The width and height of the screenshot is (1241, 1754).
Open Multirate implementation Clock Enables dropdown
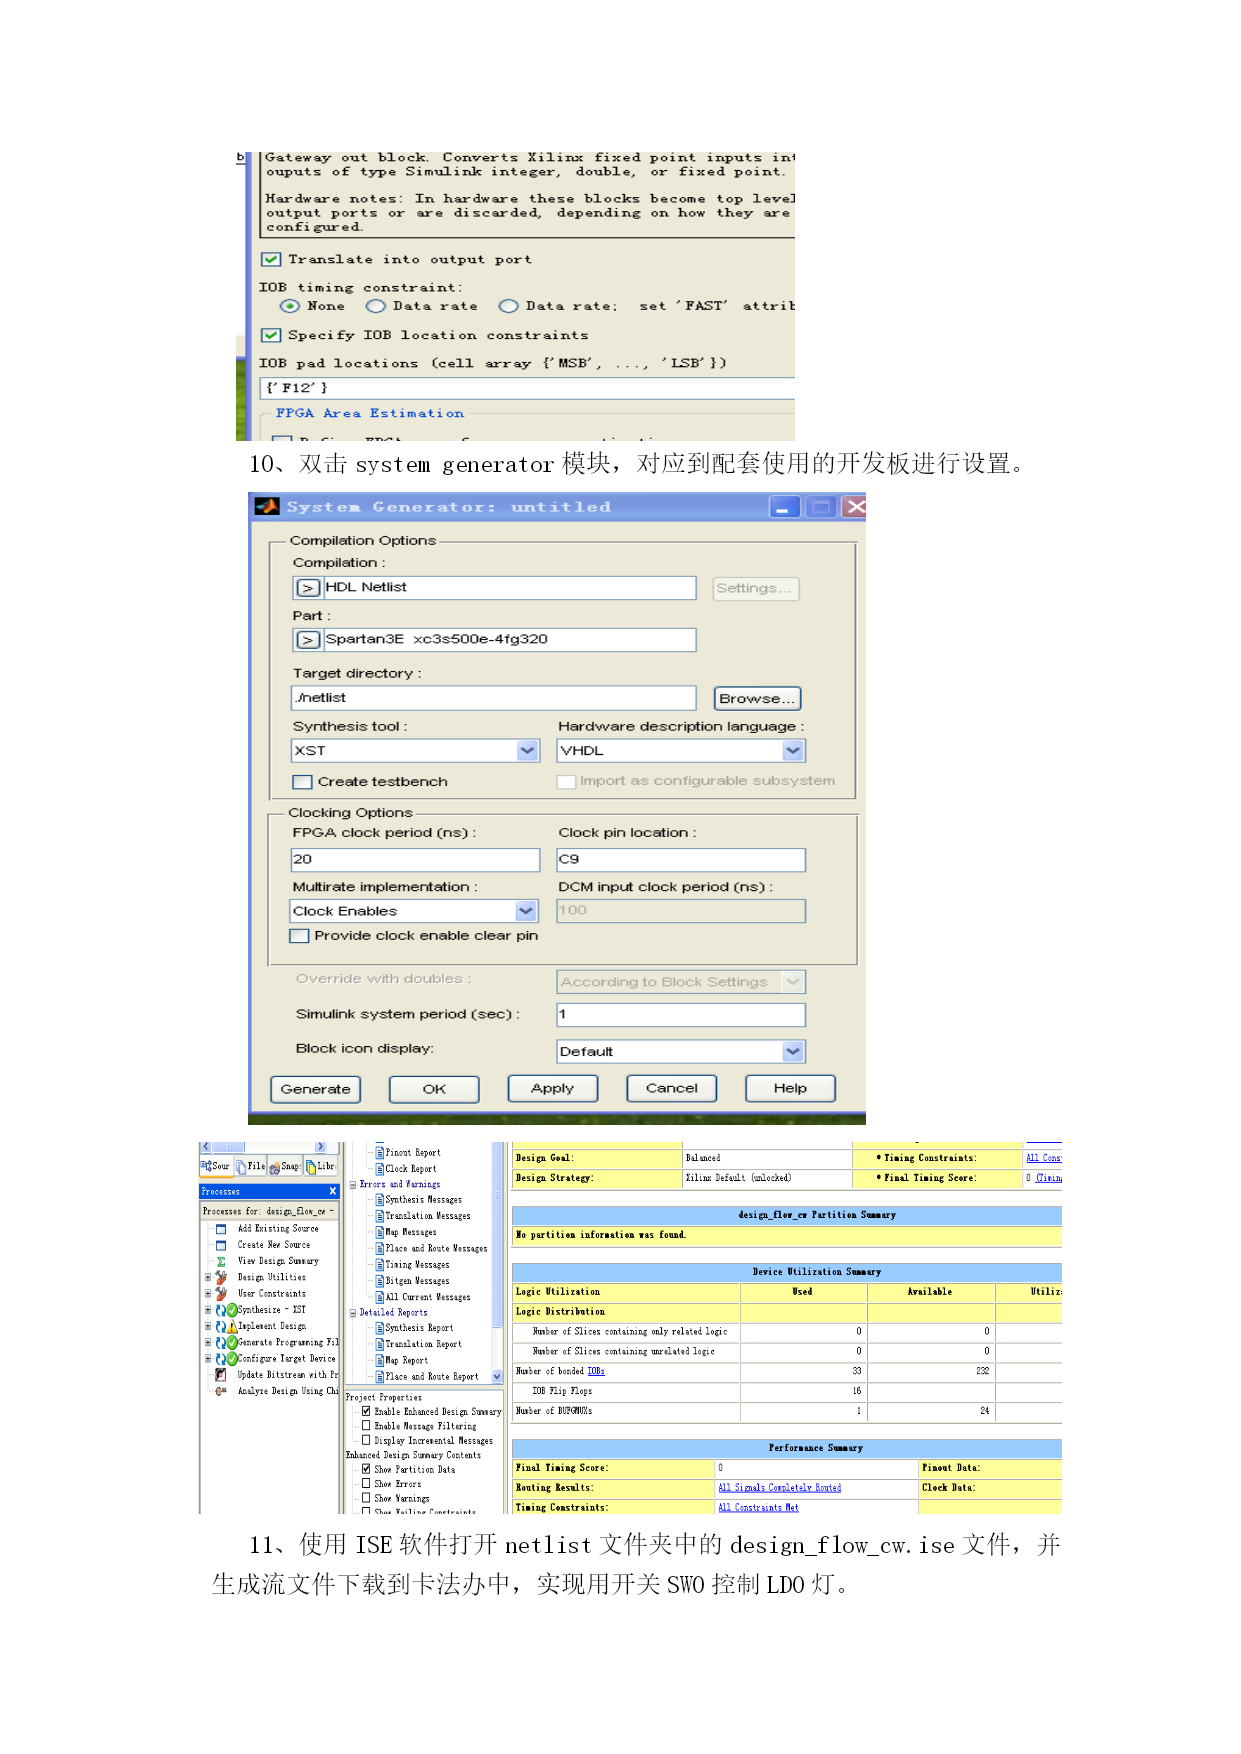point(526,911)
